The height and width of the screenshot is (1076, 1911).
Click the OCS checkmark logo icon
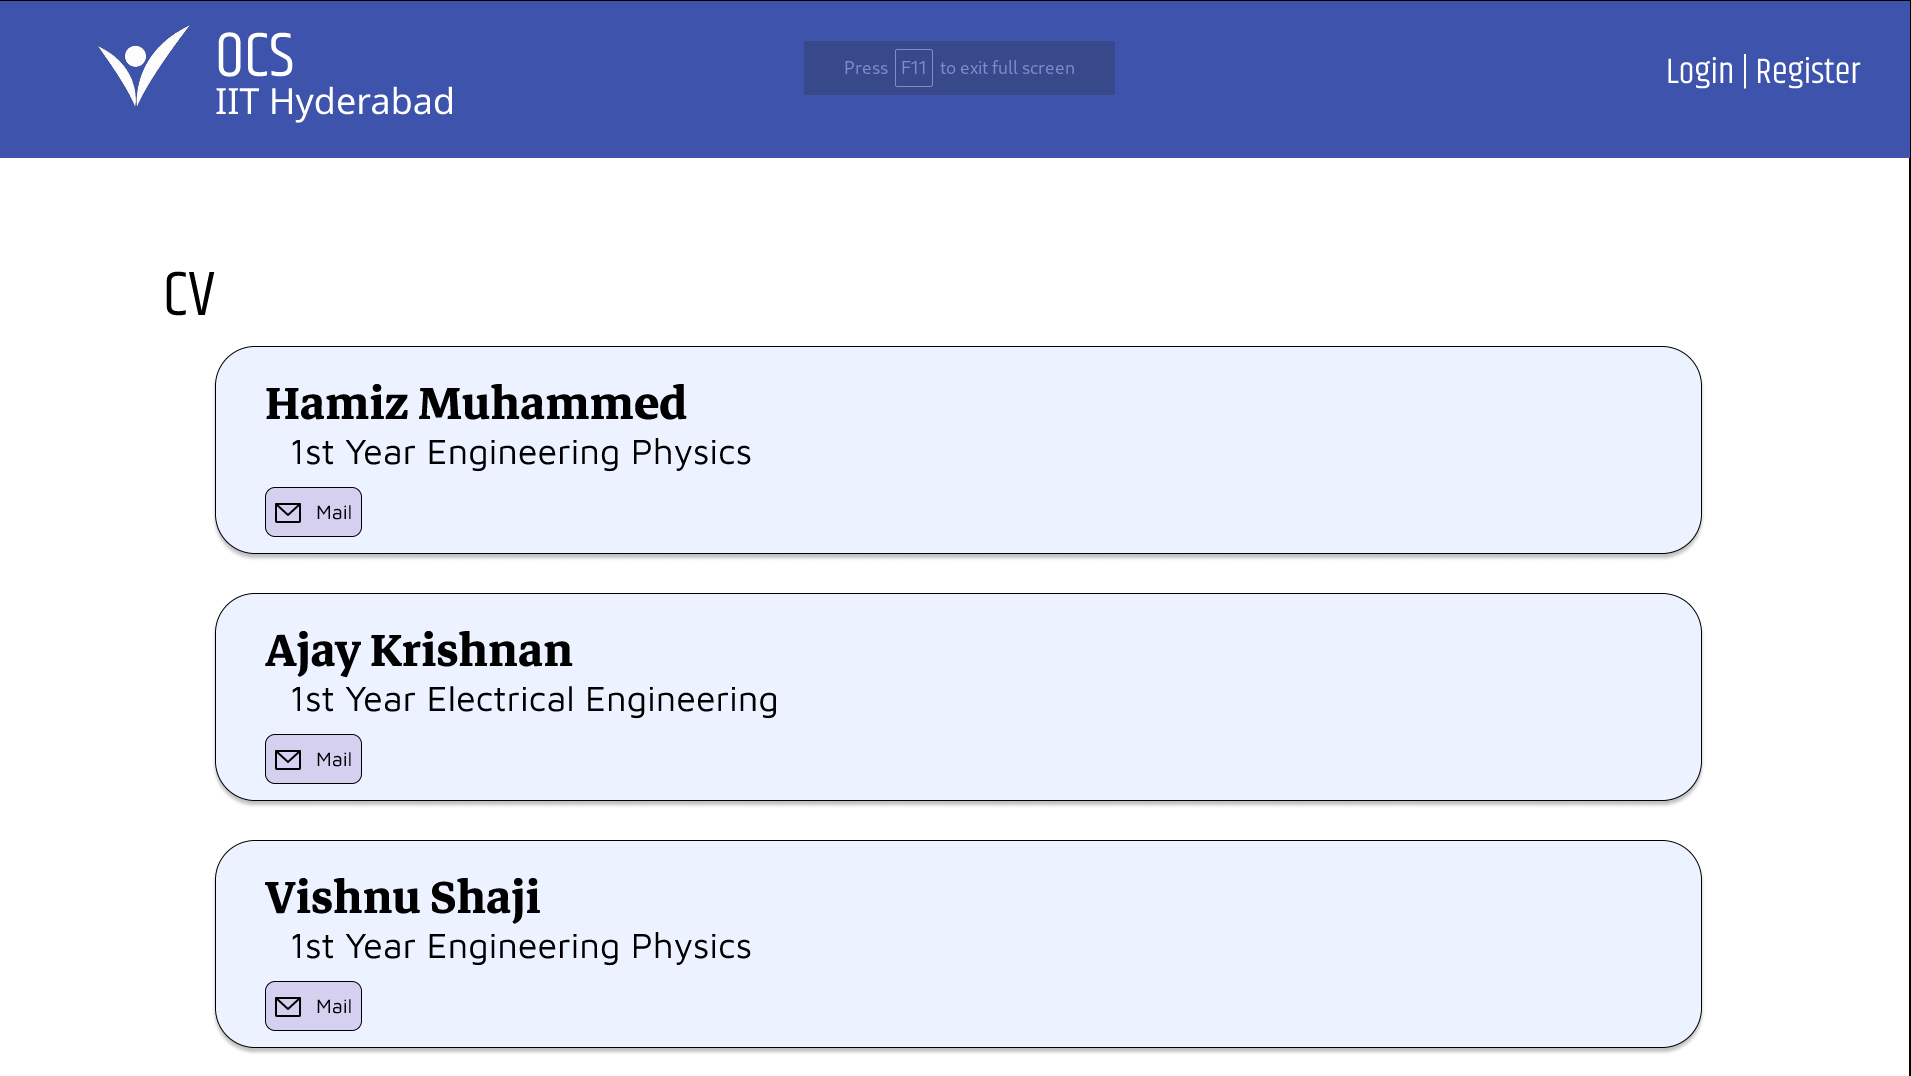[x=143, y=67]
